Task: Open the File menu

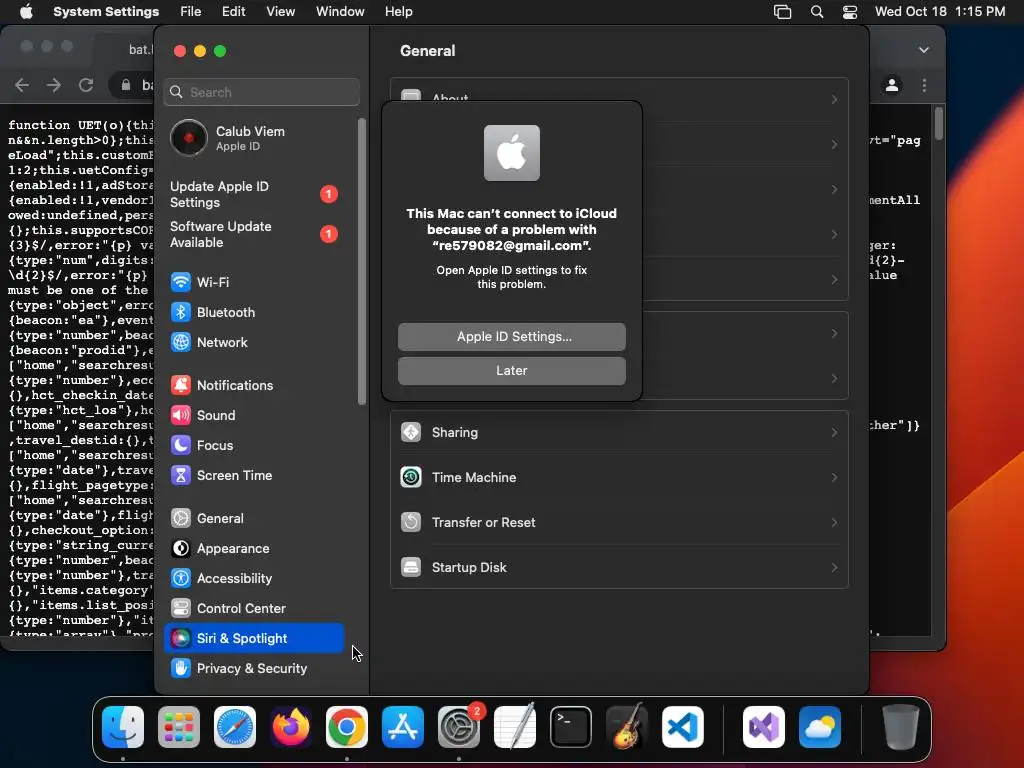Action: [x=191, y=12]
